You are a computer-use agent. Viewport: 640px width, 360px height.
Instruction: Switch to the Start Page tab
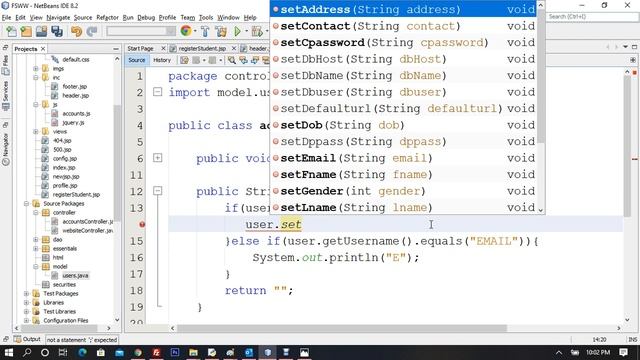coord(140,49)
